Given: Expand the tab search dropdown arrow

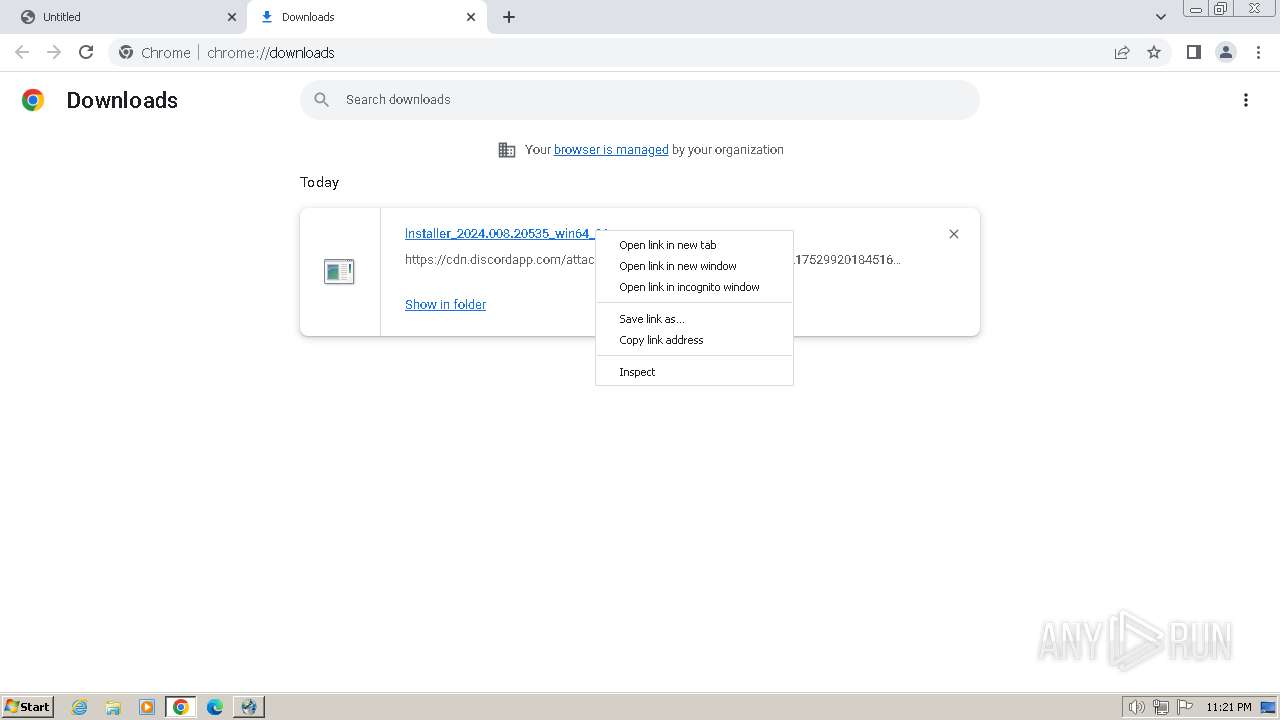Looking at the screenshot, I should 1161,17.
